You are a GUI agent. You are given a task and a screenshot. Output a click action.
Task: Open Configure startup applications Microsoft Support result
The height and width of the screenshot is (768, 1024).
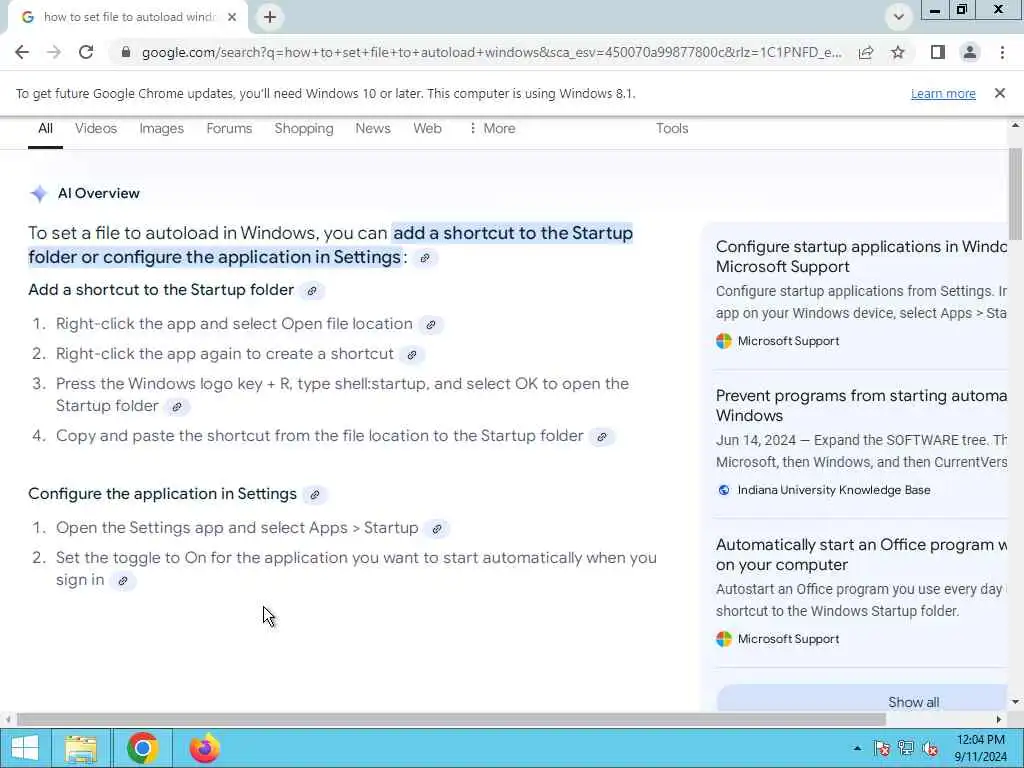click(861, 257)
